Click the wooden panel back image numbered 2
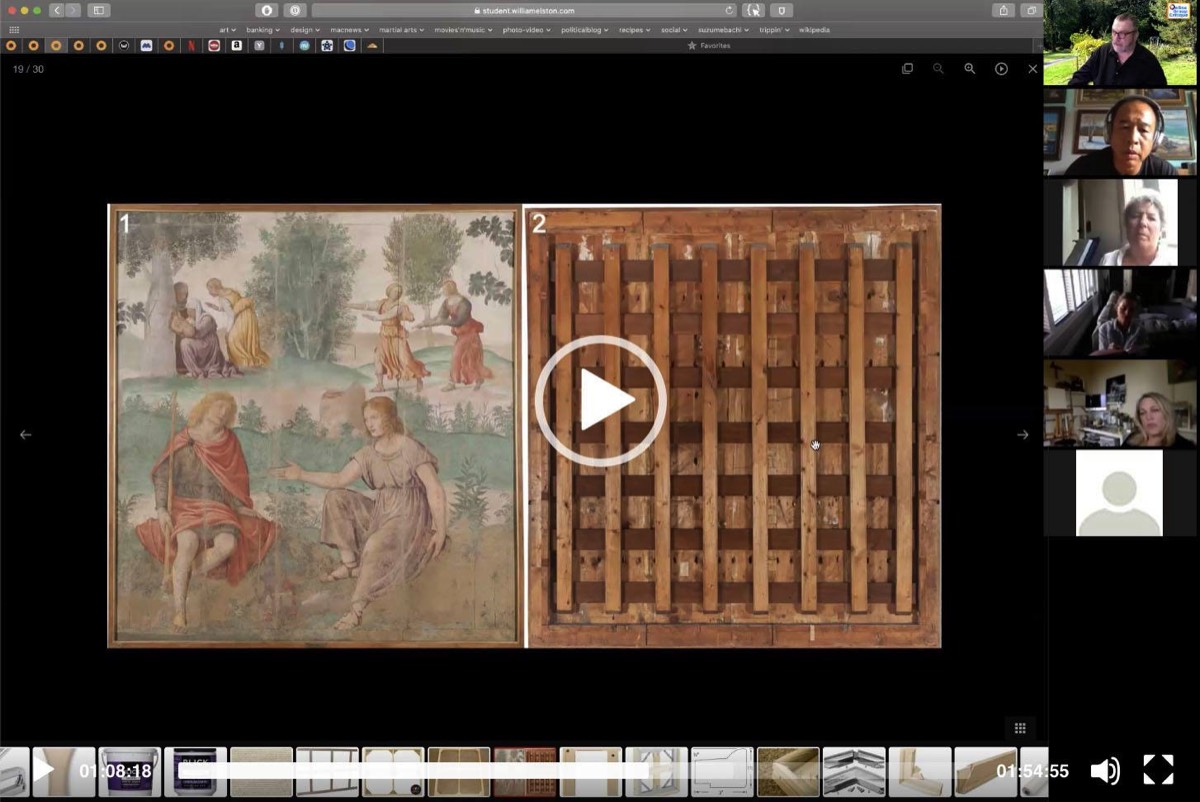The width and height of the screenshot is (1200, 802). point(734,426)
